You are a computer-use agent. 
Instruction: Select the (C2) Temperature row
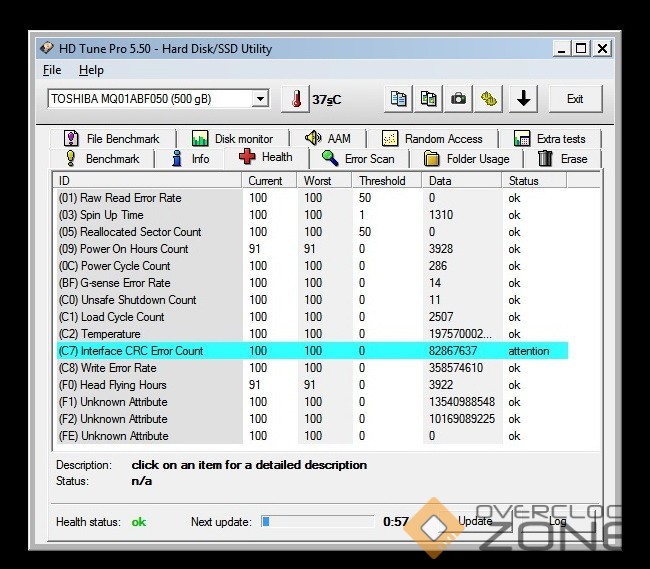pyautogui.click(x=311, y=334)
